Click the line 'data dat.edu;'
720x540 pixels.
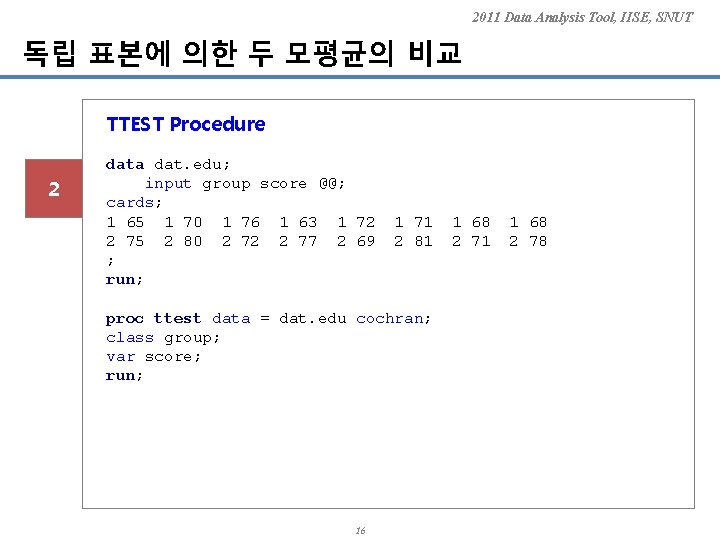click(x=168, y=164)
